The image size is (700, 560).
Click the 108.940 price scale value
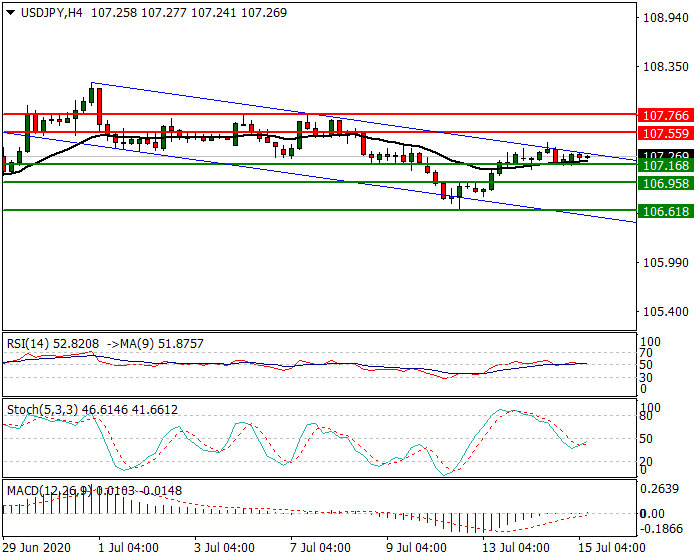pos(666,18)
